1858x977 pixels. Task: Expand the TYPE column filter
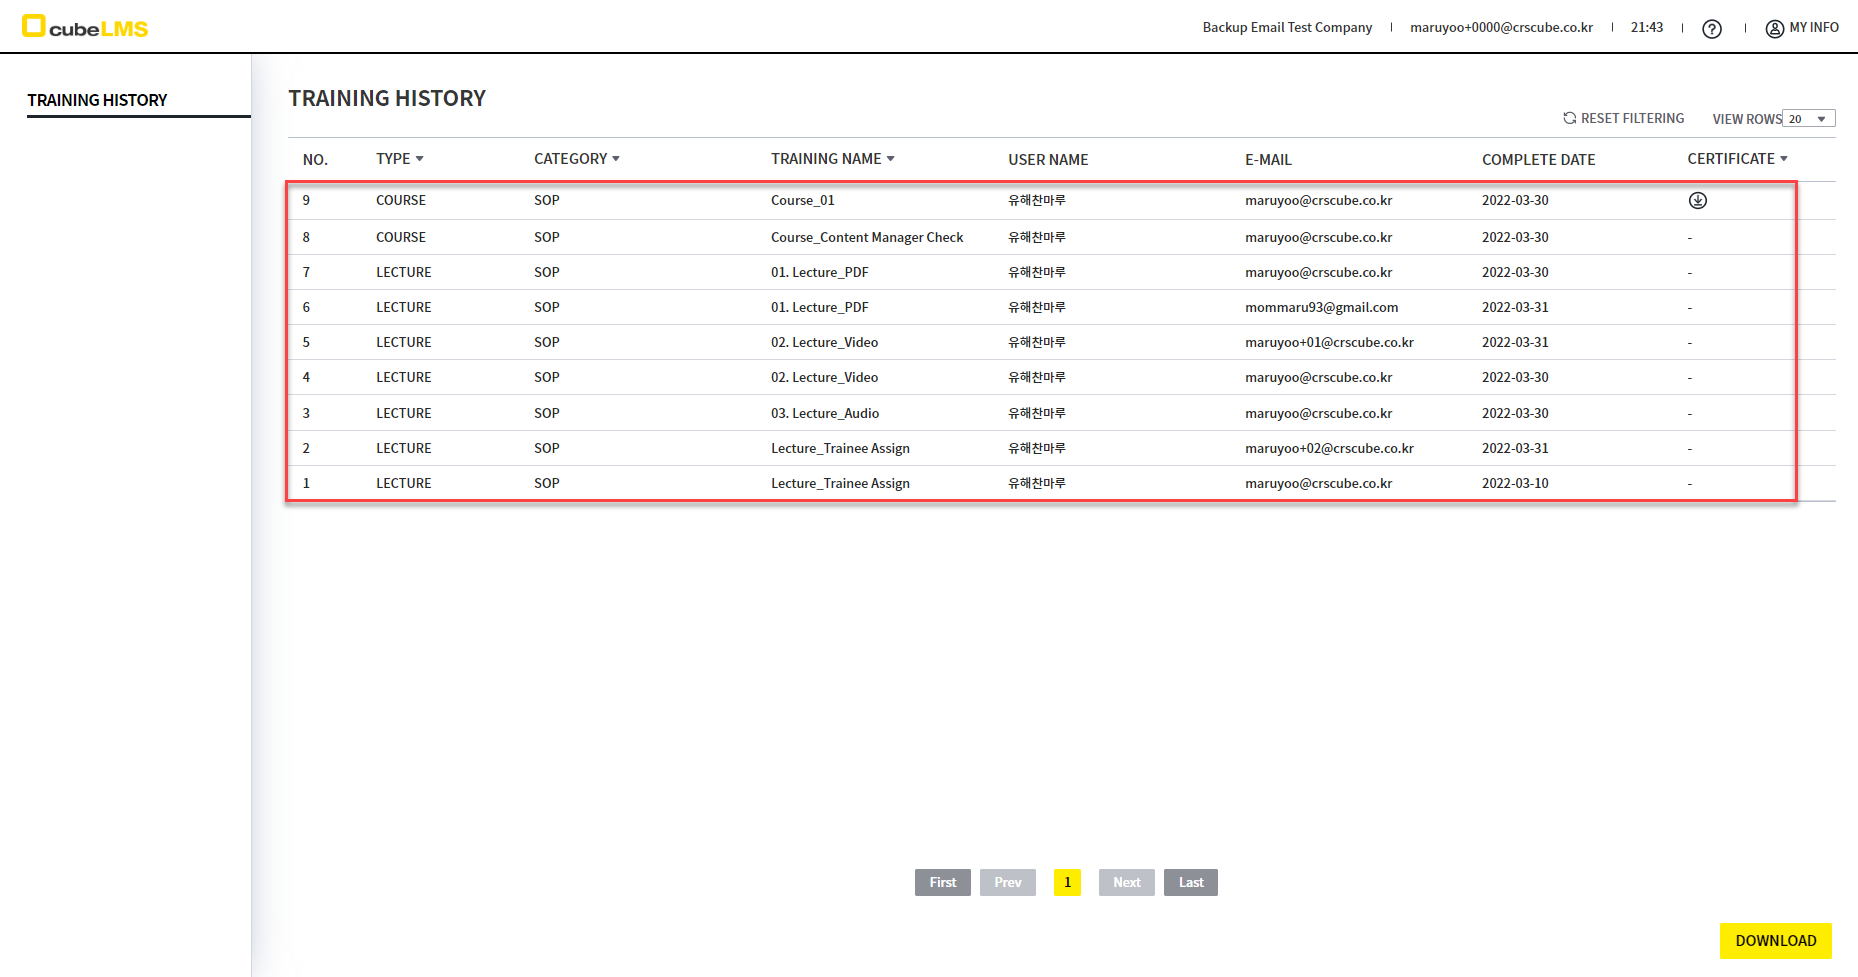pos(419,159)
